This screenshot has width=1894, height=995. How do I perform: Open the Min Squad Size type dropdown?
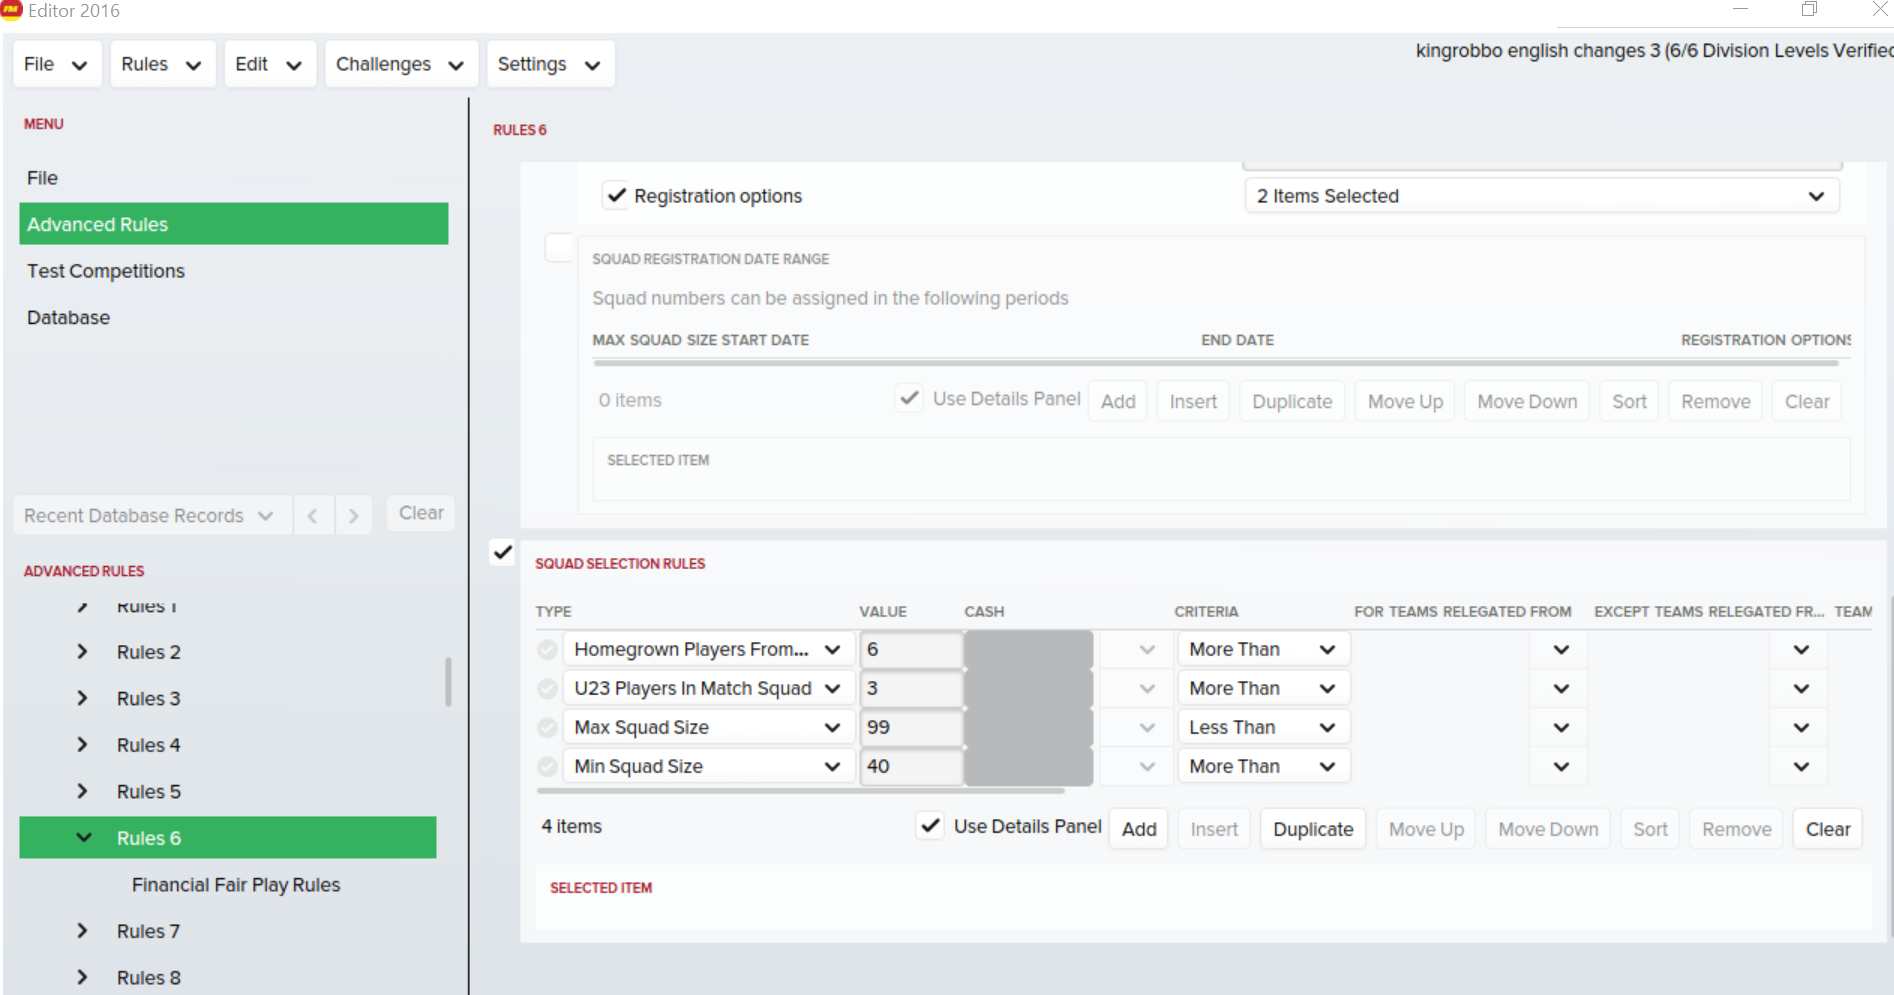(x=709, y=767)
